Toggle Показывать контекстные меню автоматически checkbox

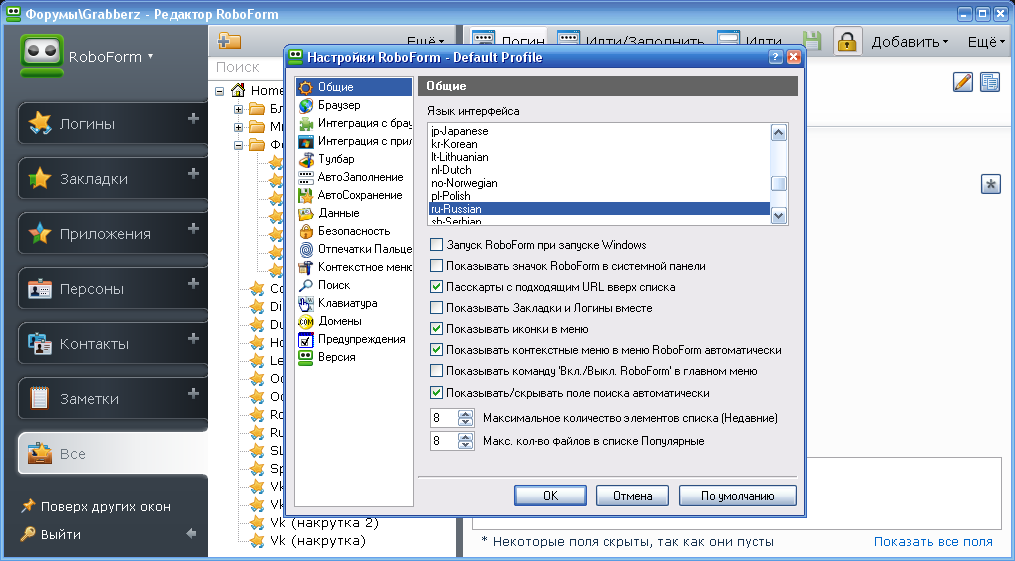(x=437, y=350)
